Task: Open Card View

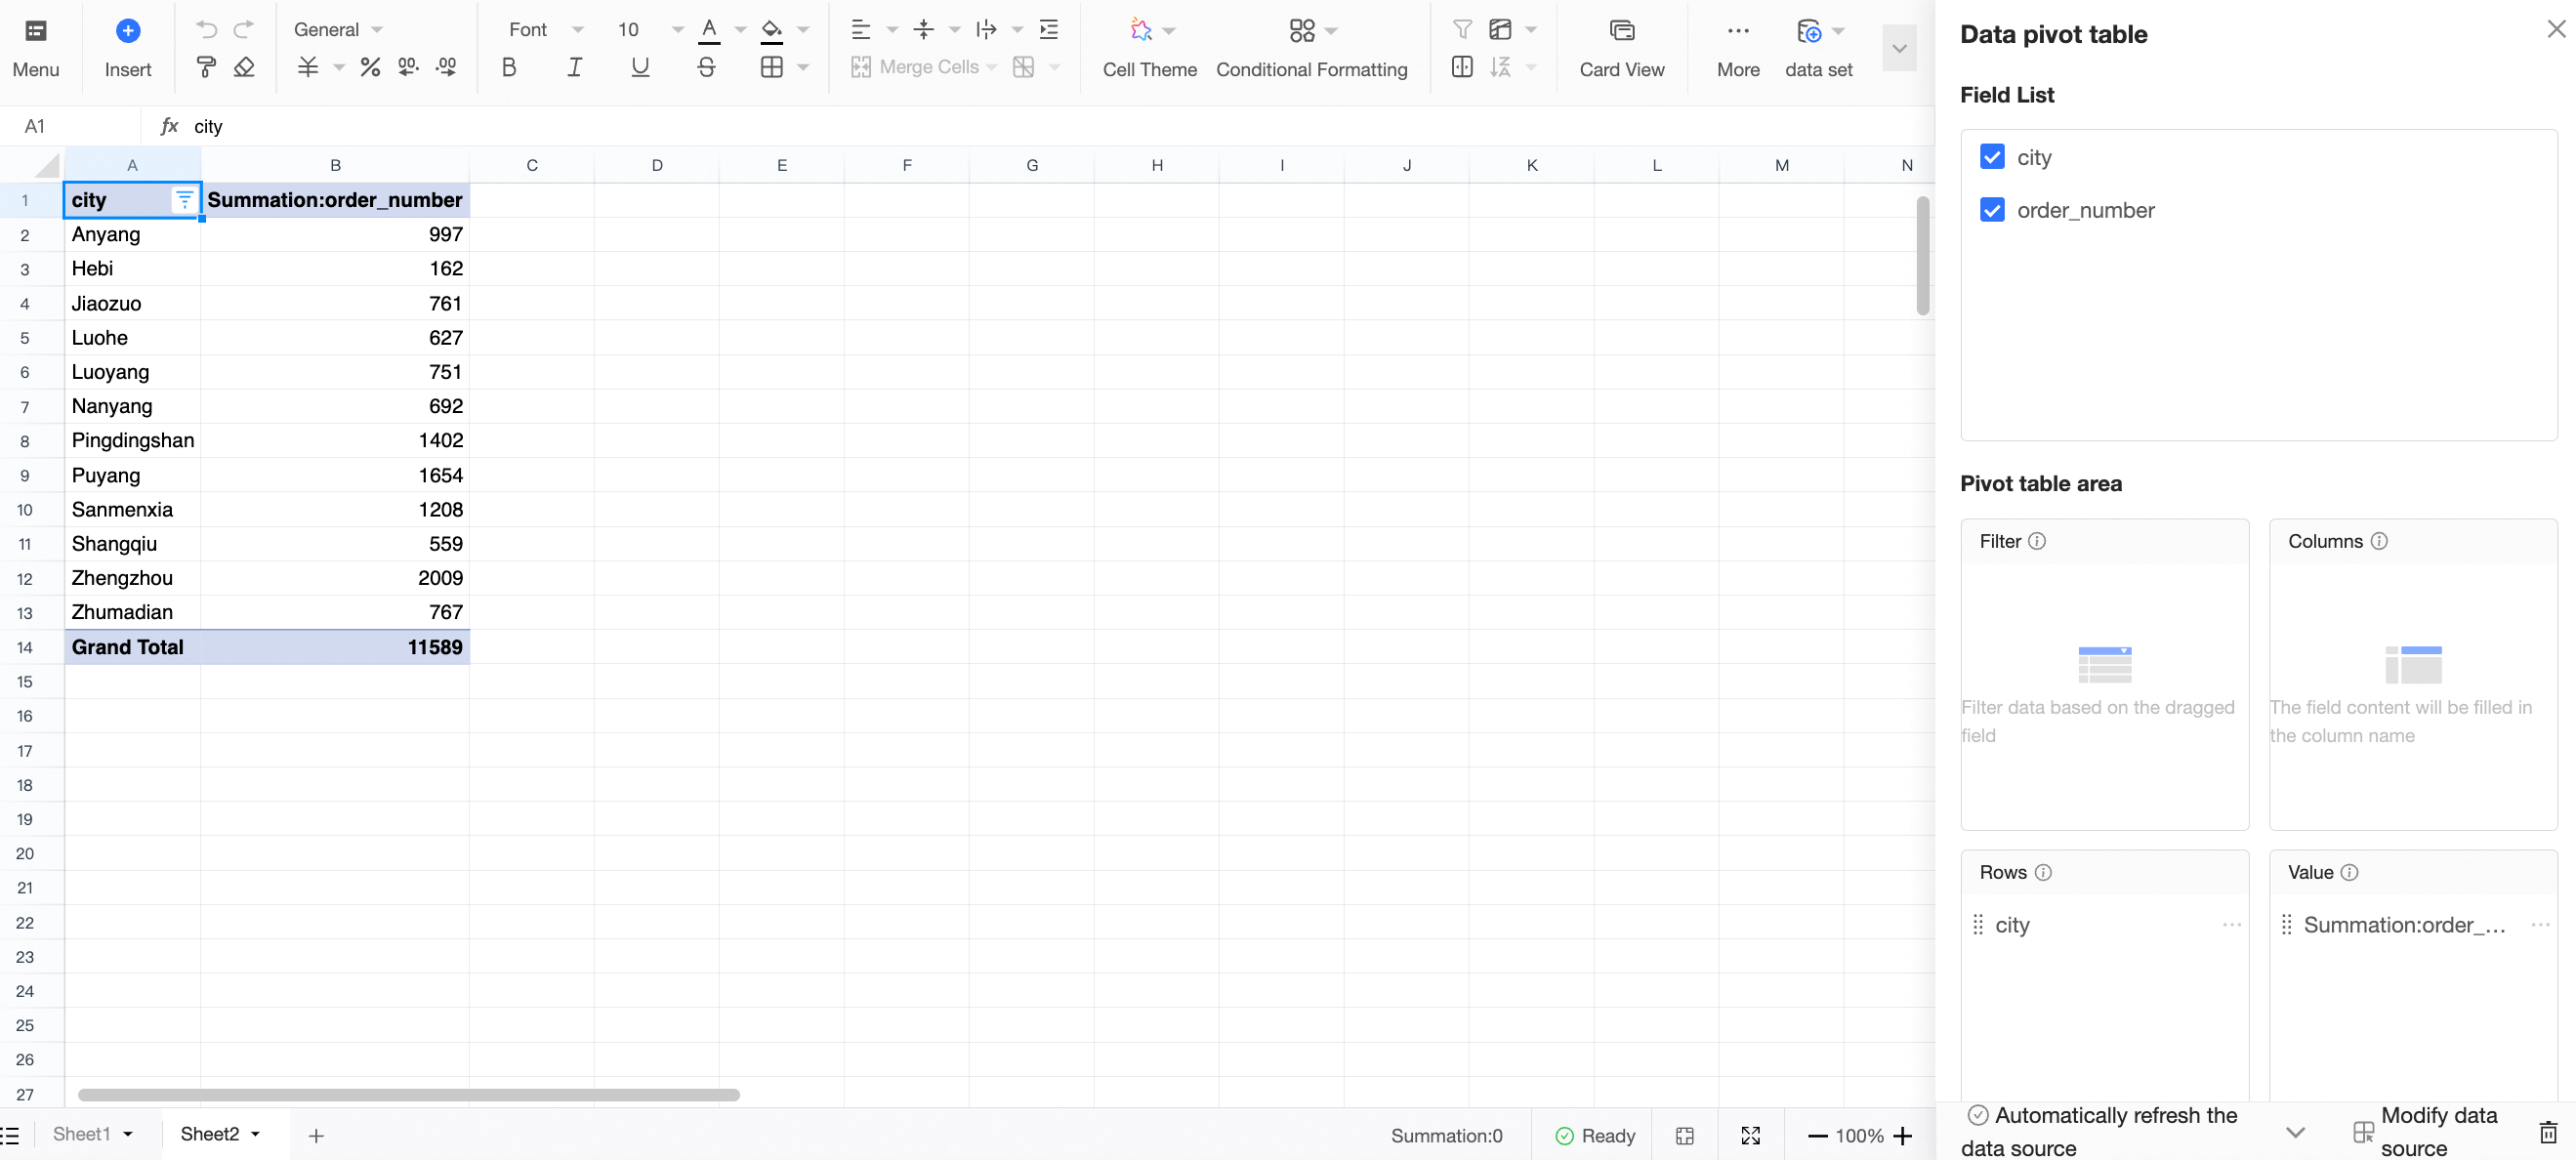Action: [1621, 48]
